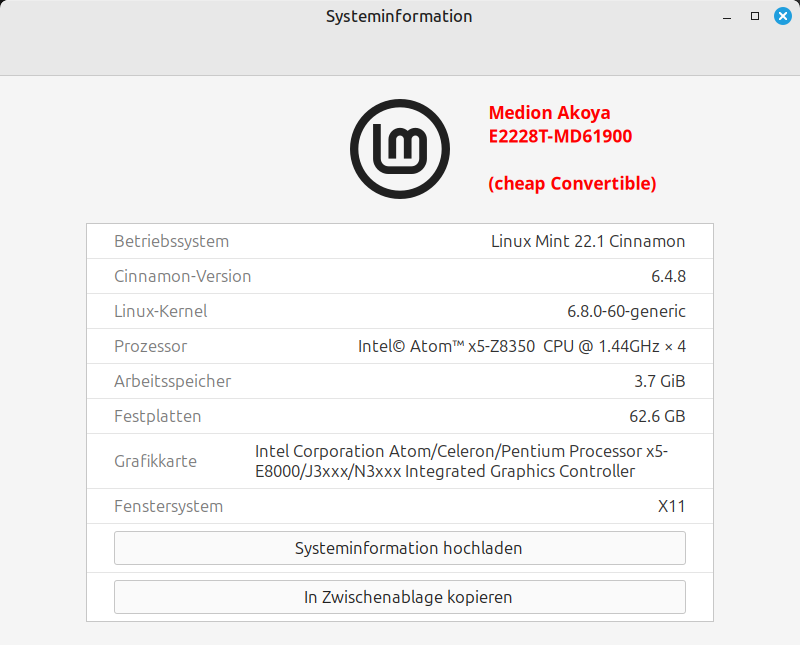This screenshot has height=645, width=800.
Task: Click the Cinnamon version number 6.4.8
Action: [x=668, y=277]
